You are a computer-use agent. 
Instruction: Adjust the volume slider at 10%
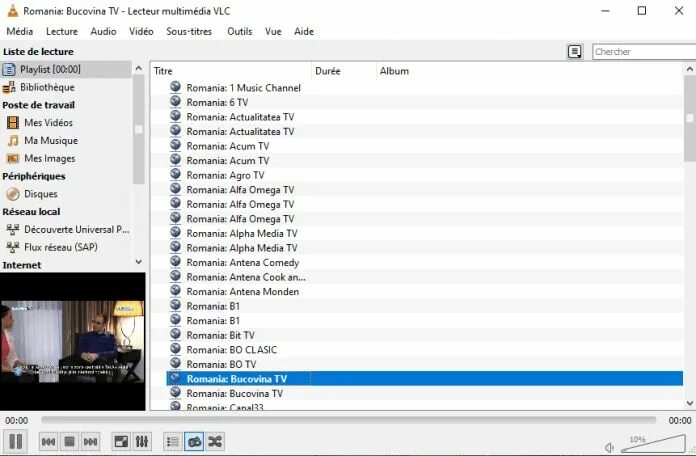tap(653, 443)
